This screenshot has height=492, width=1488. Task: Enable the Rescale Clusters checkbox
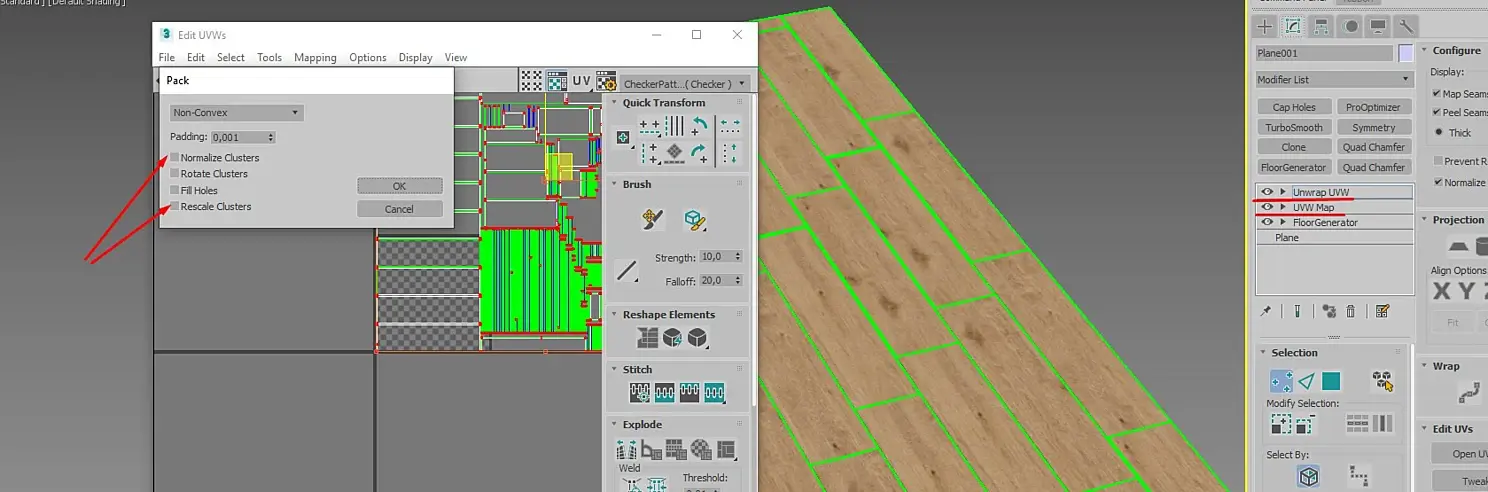point(175,206)
